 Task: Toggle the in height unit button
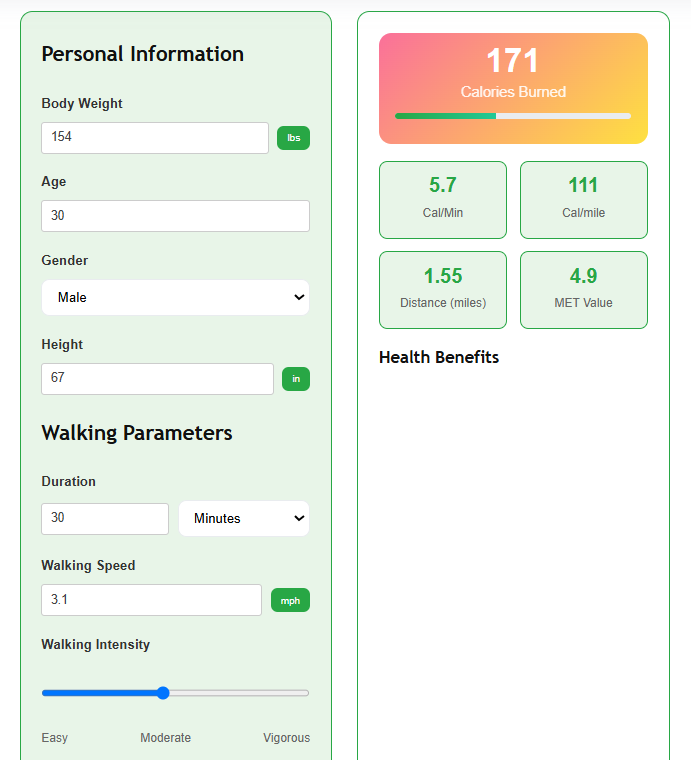296,379
